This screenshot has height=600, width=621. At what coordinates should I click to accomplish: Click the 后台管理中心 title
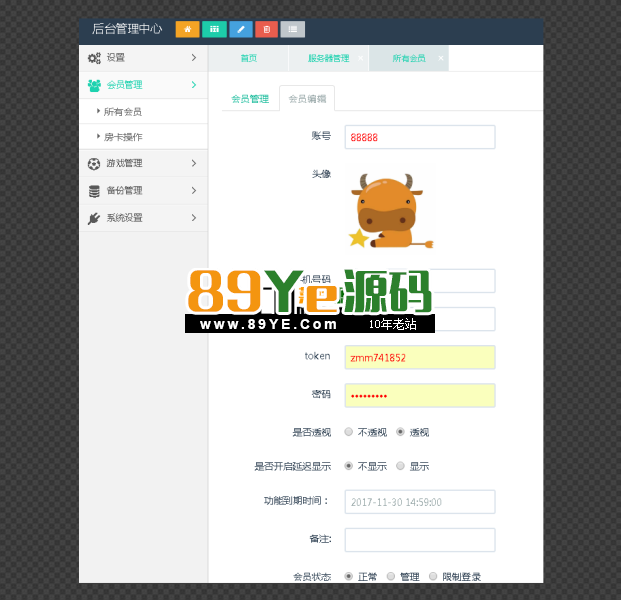click(x=127, y=29)
